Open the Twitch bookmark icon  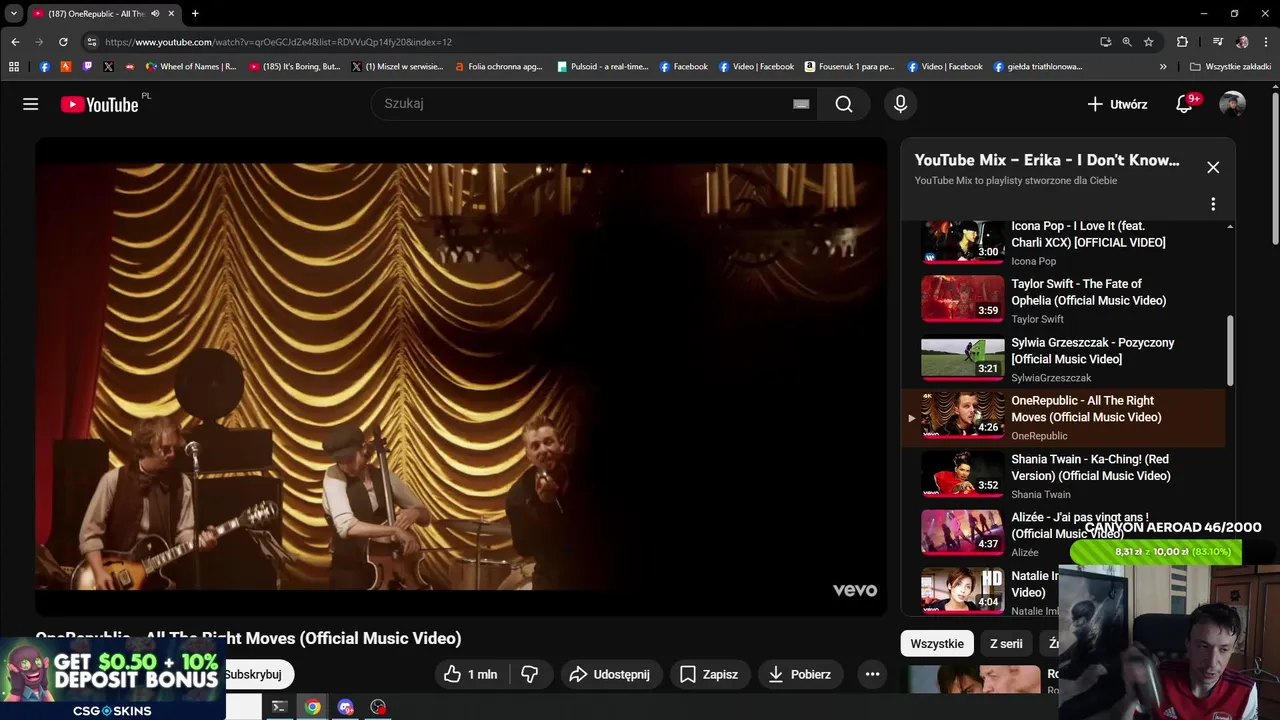coord(87,67)
